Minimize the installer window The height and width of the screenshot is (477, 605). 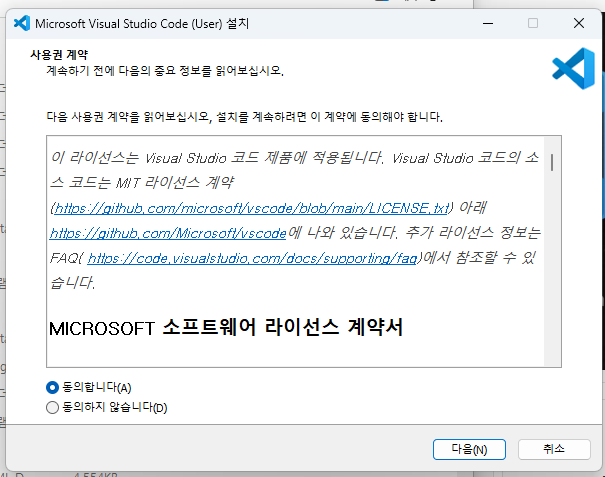[x=488, y=24]
